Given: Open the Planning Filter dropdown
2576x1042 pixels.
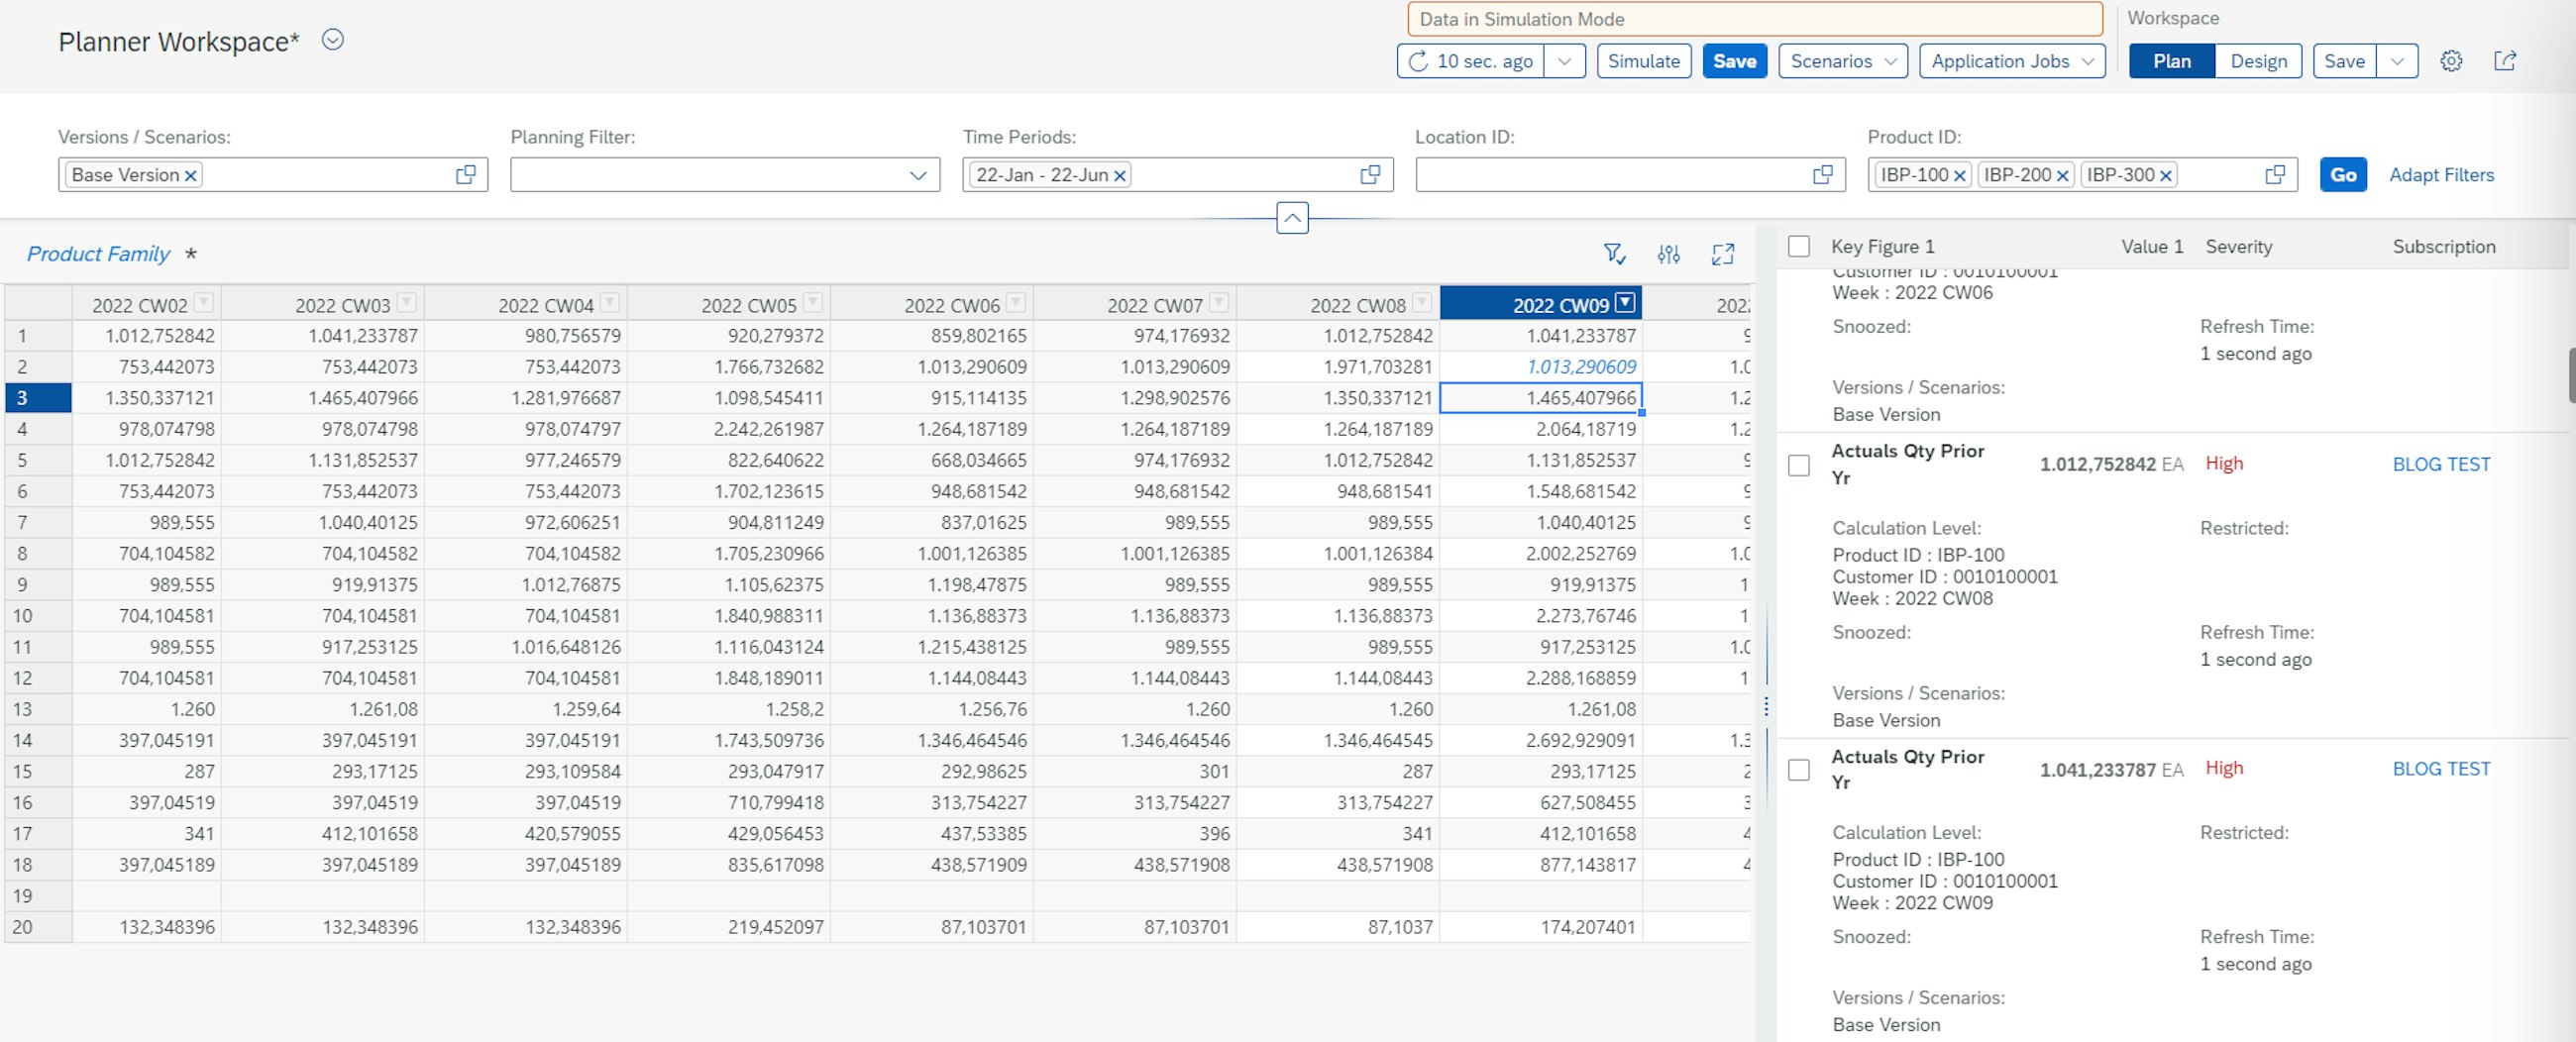Looking at the screenshot, I should point(917,175).
